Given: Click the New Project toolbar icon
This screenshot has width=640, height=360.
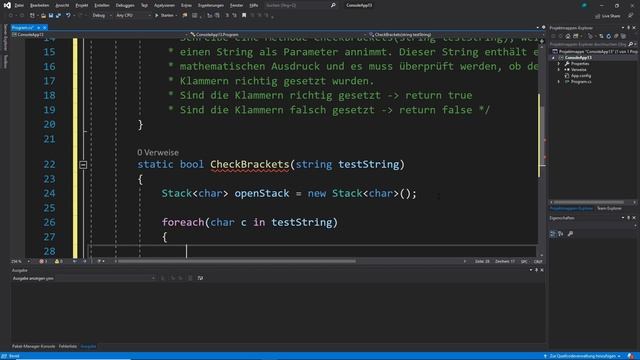Looking at the screenshot, I should coord(32,16).
